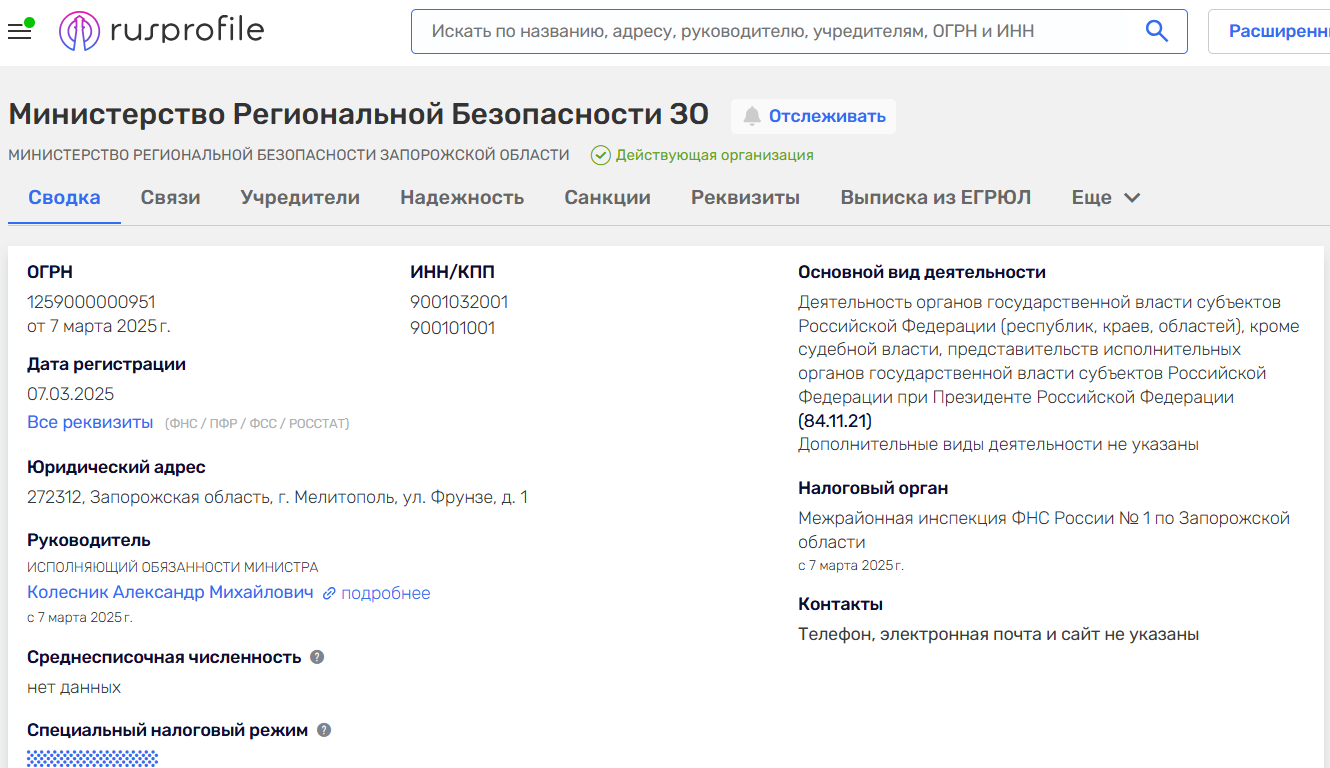
Task: Open the hamburger menu icon
Action: (18, 33)
